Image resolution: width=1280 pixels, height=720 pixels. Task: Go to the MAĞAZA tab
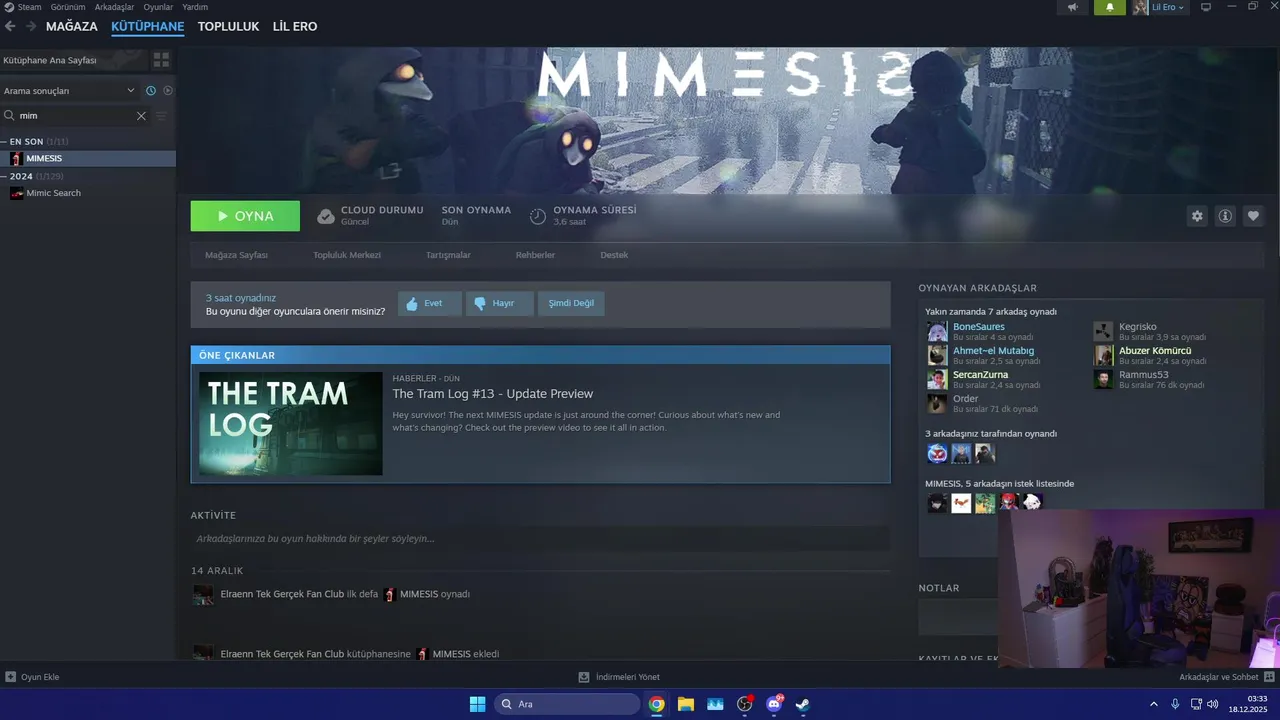click(72, 26)
